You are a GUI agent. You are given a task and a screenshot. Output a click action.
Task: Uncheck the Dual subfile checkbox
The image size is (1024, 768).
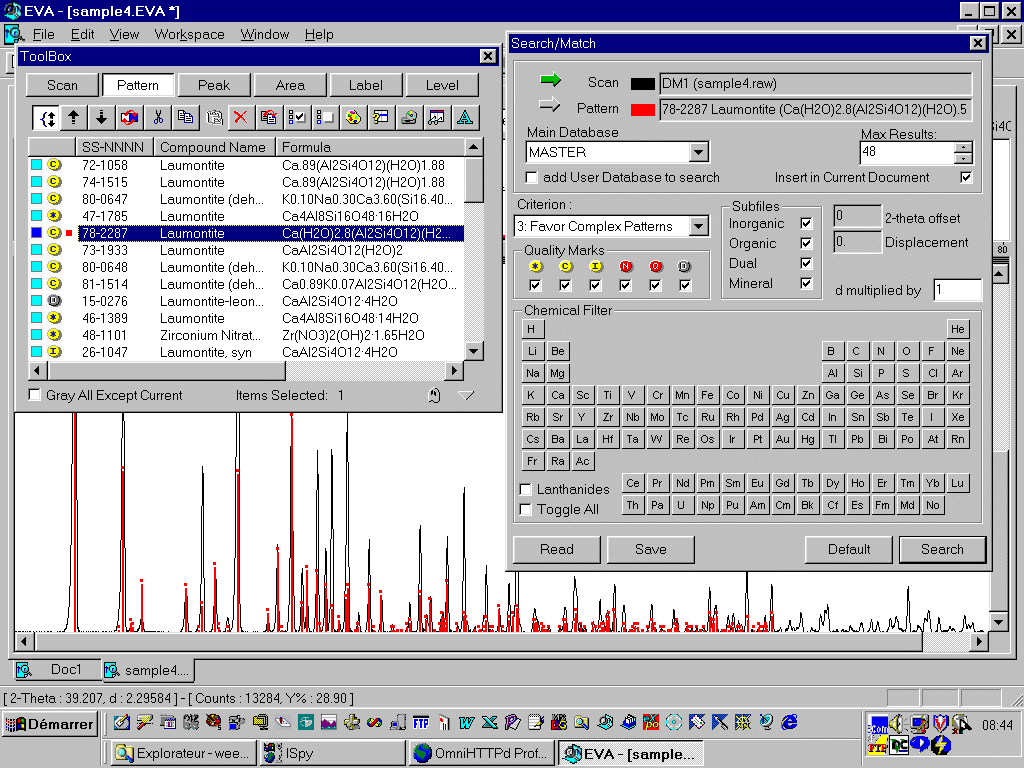click(806, 263)
